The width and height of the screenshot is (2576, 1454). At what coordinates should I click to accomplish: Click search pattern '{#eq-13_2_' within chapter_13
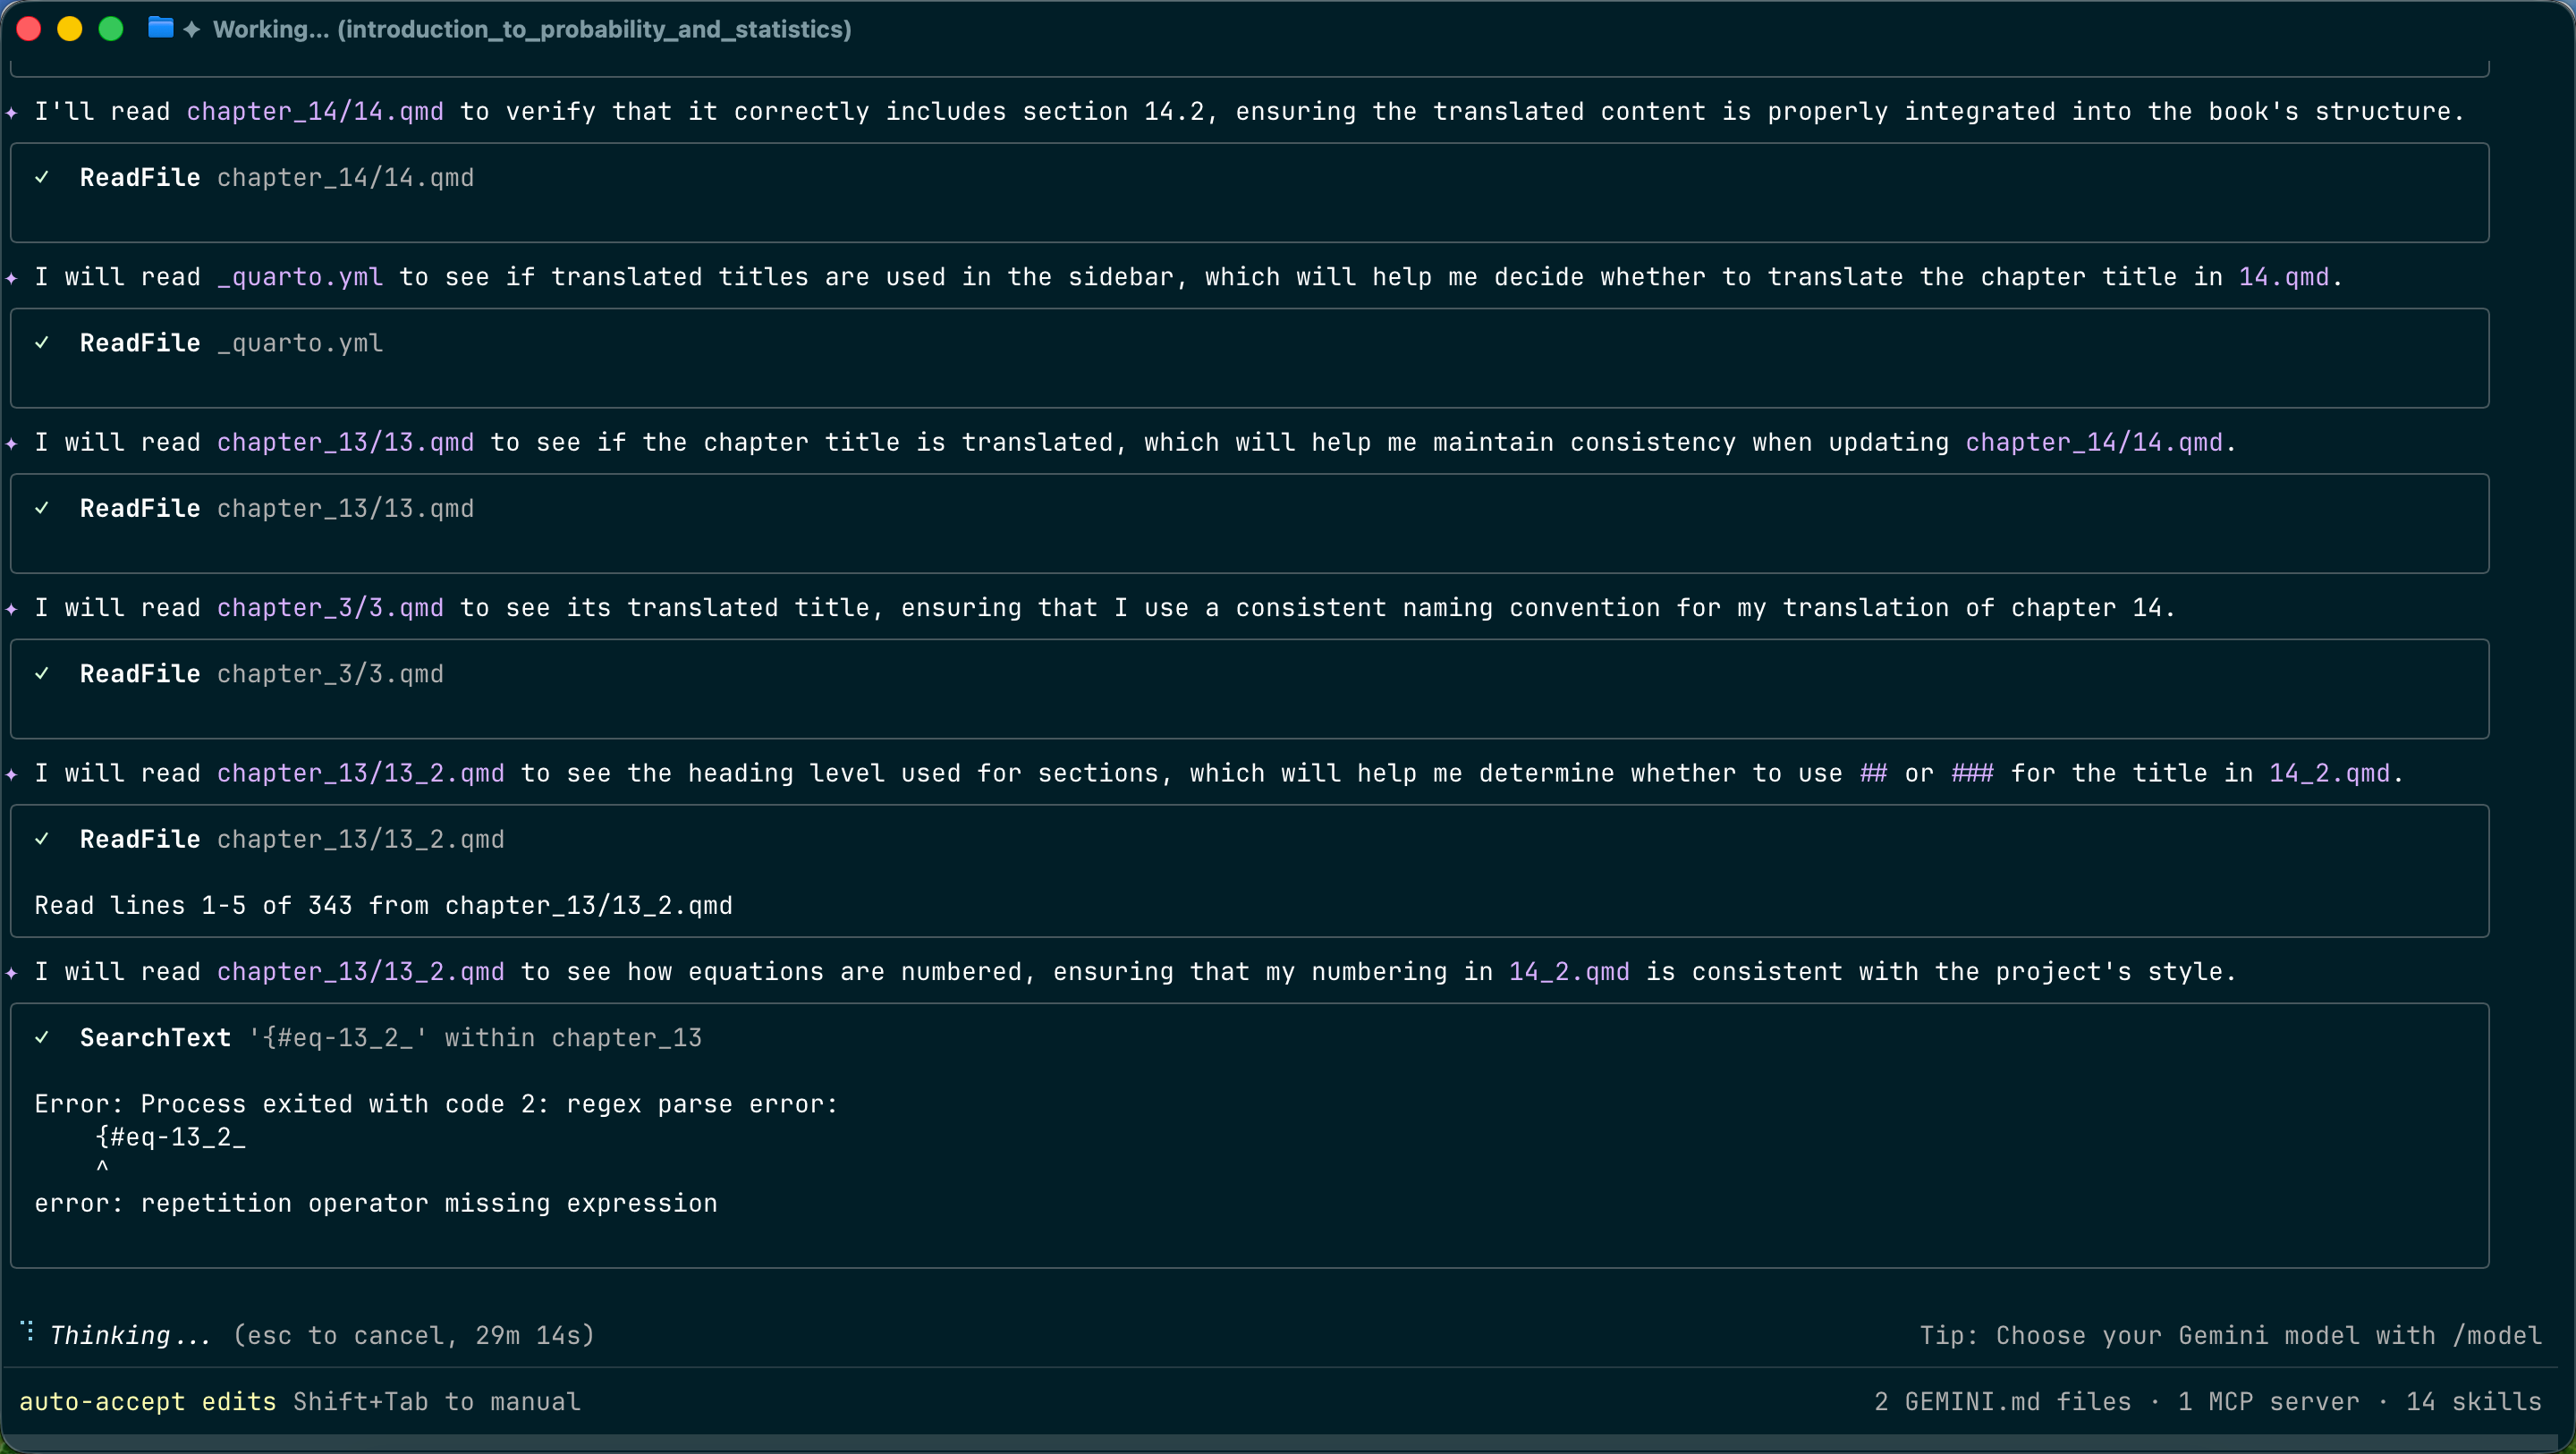[475, 1038]
